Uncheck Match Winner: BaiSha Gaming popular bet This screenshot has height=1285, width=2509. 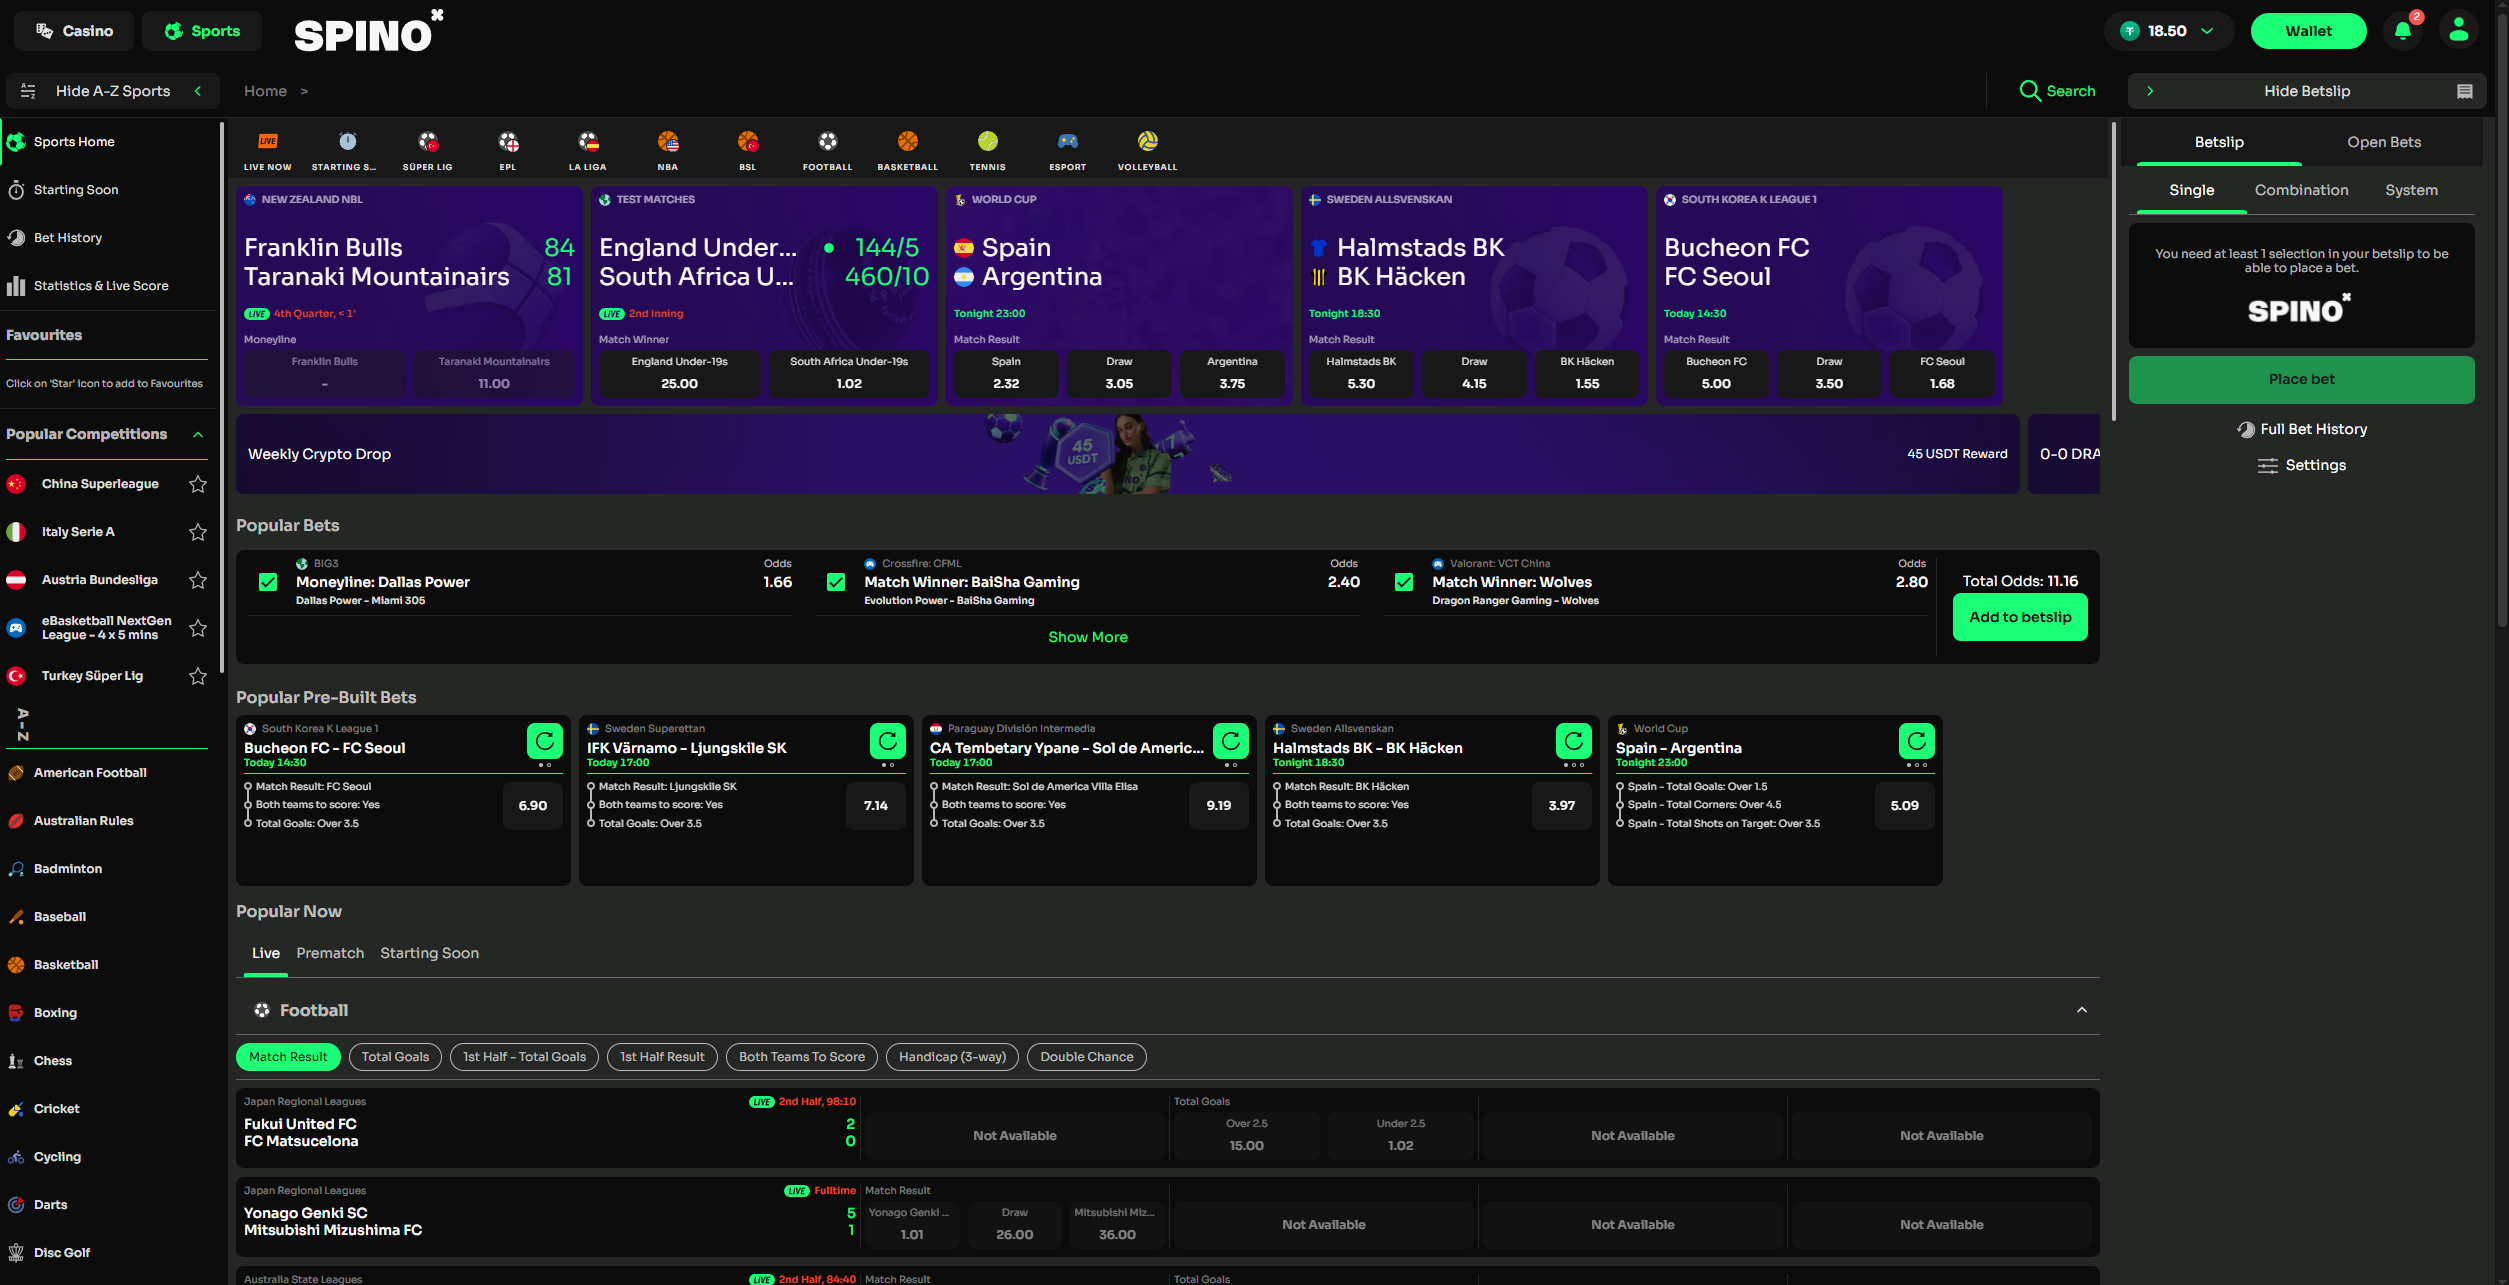pos(836,582)
